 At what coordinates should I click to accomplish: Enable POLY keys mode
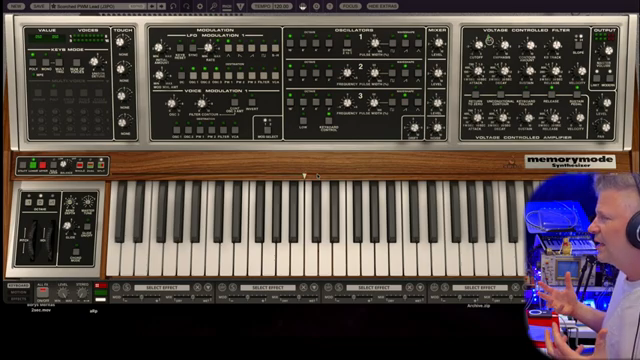pos(33,62)
